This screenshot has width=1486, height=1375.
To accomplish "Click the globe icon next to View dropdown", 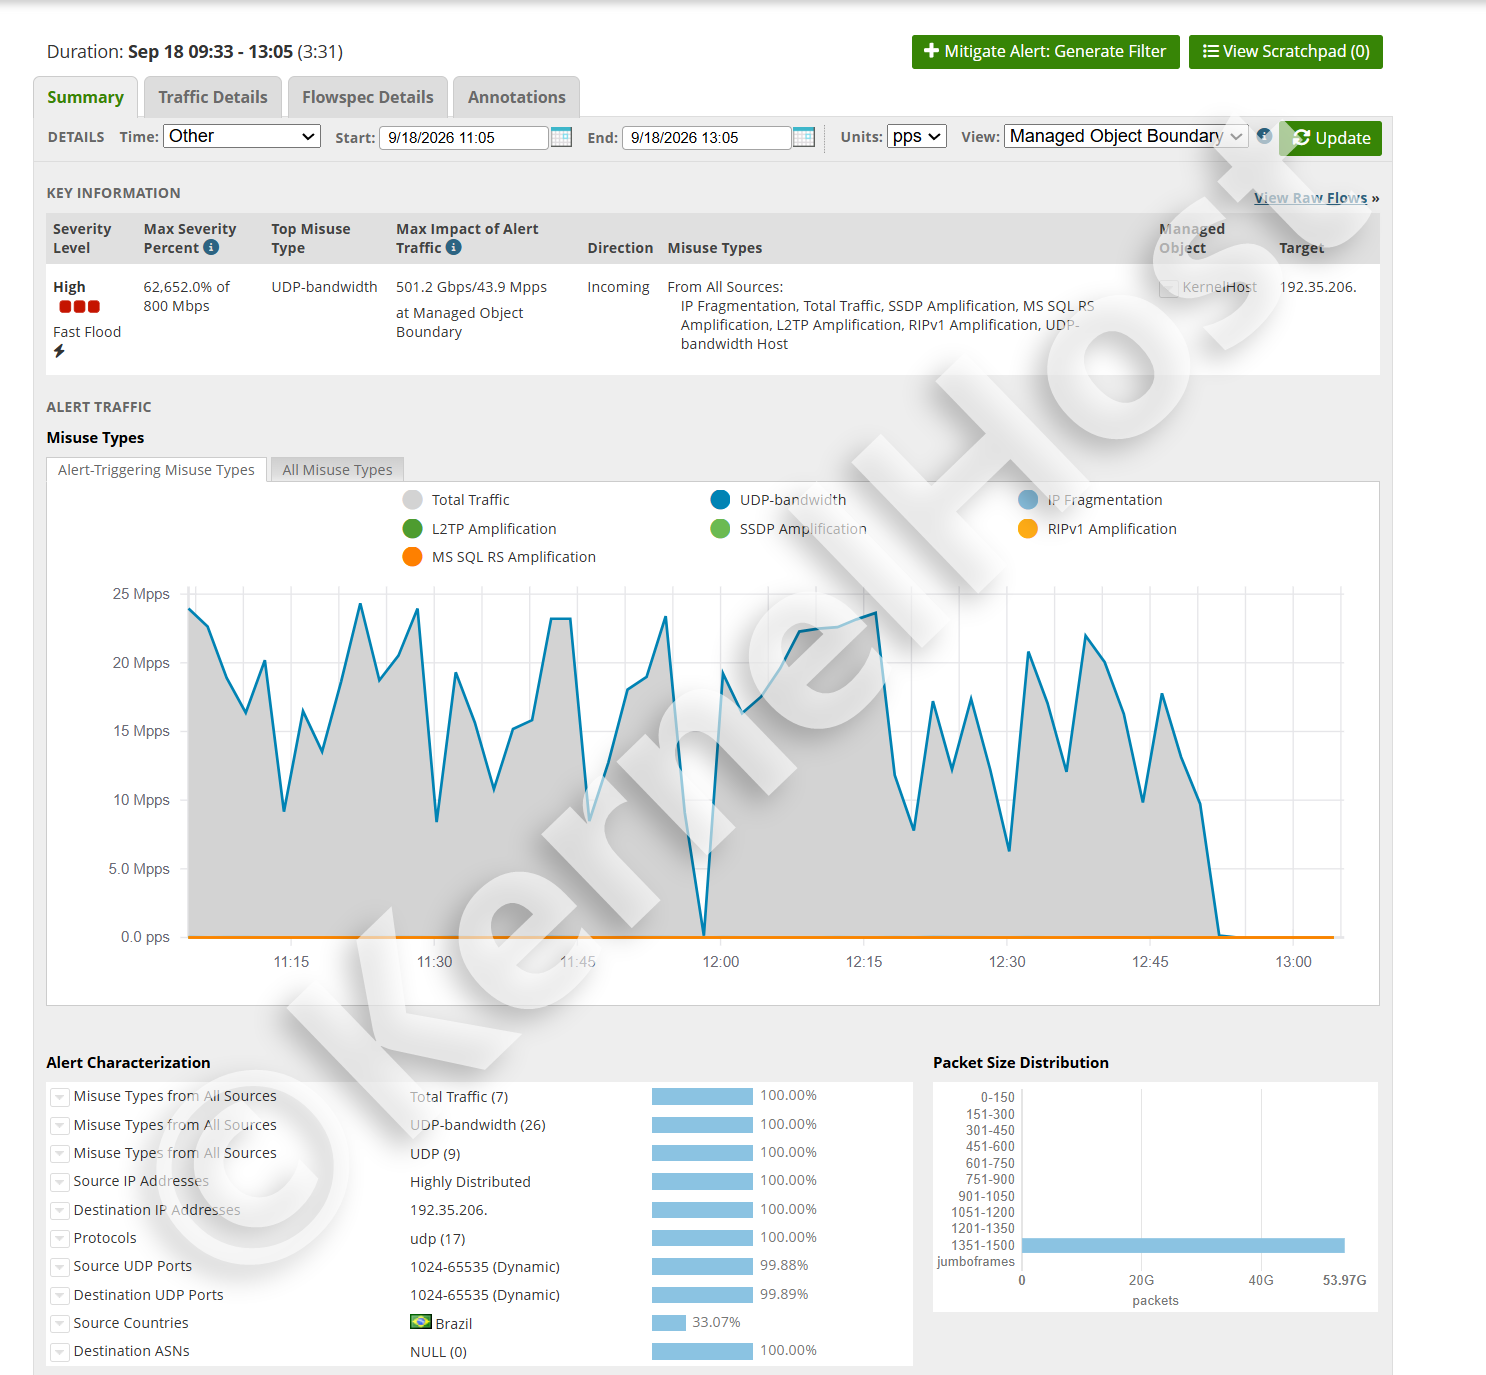I will pos(1264,136).
